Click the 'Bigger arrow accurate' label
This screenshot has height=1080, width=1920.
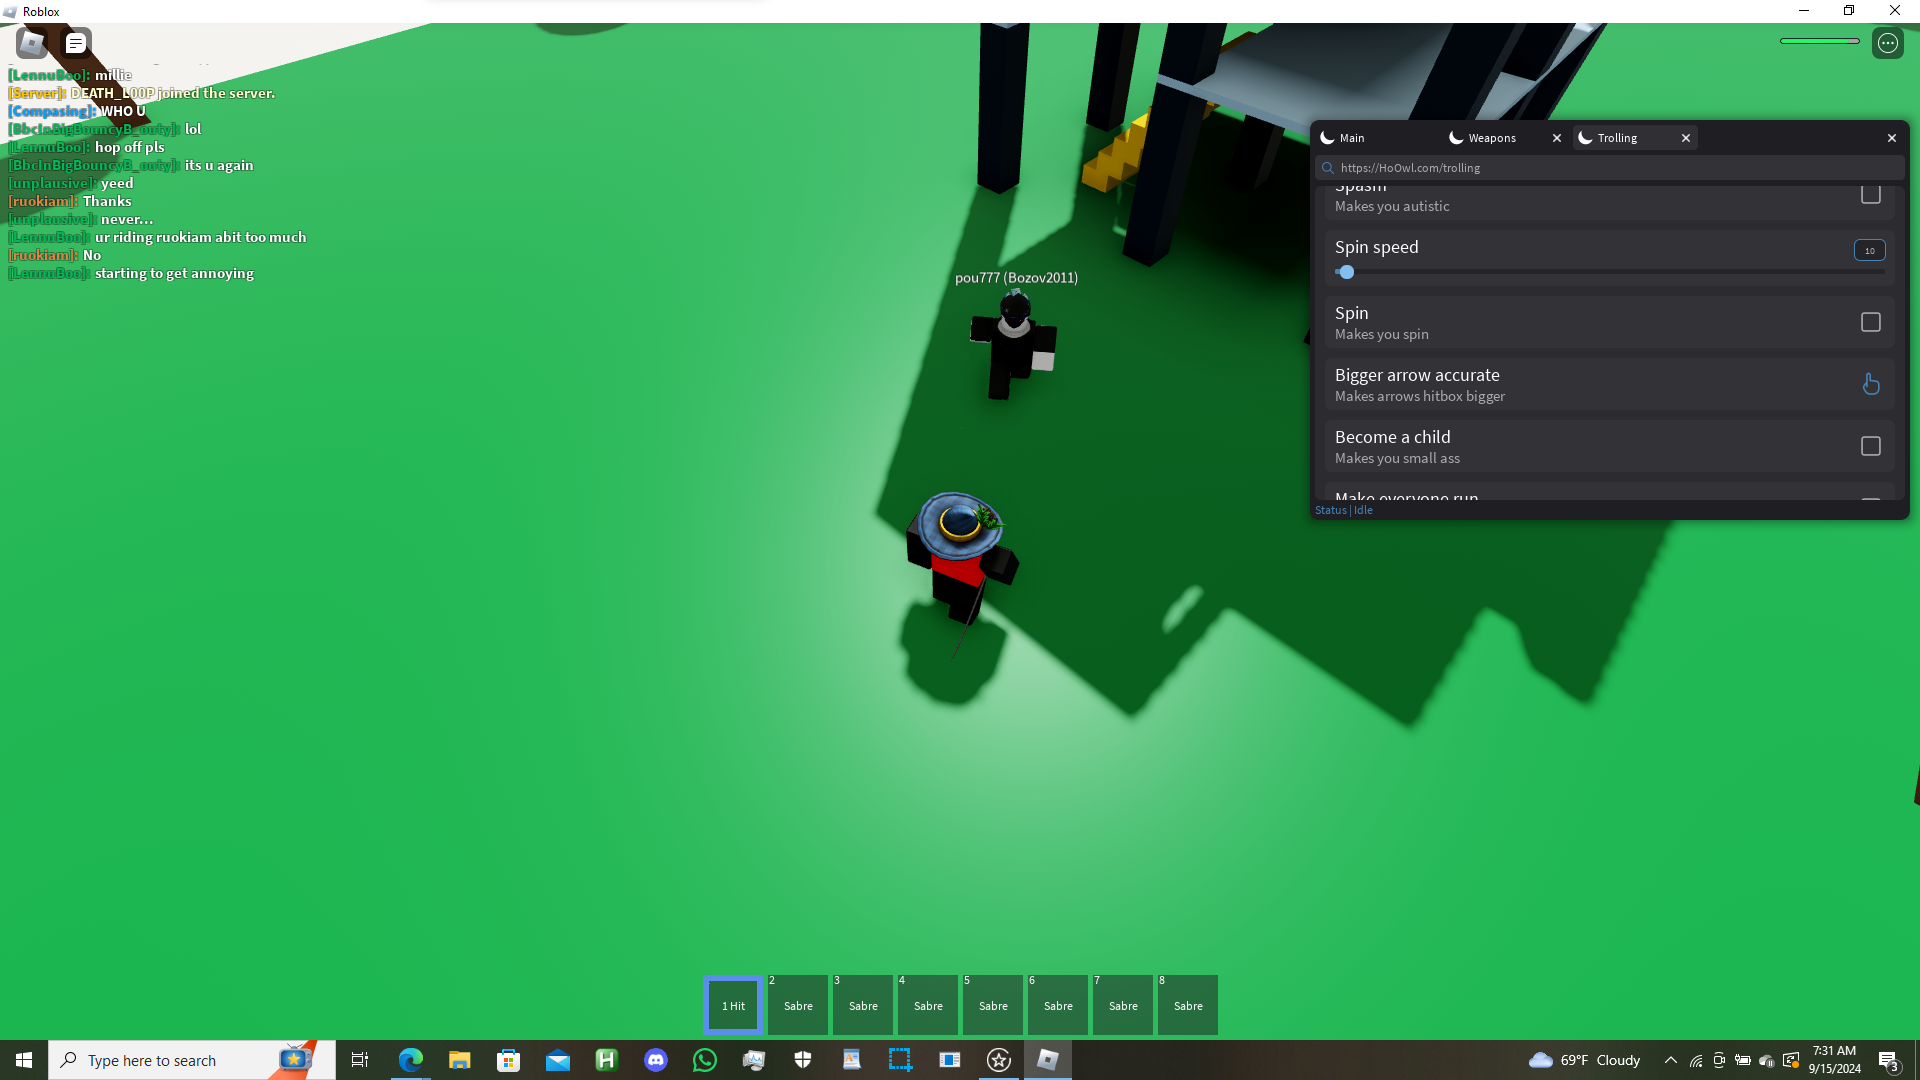pyautogui.click(x=1417, y=375)
